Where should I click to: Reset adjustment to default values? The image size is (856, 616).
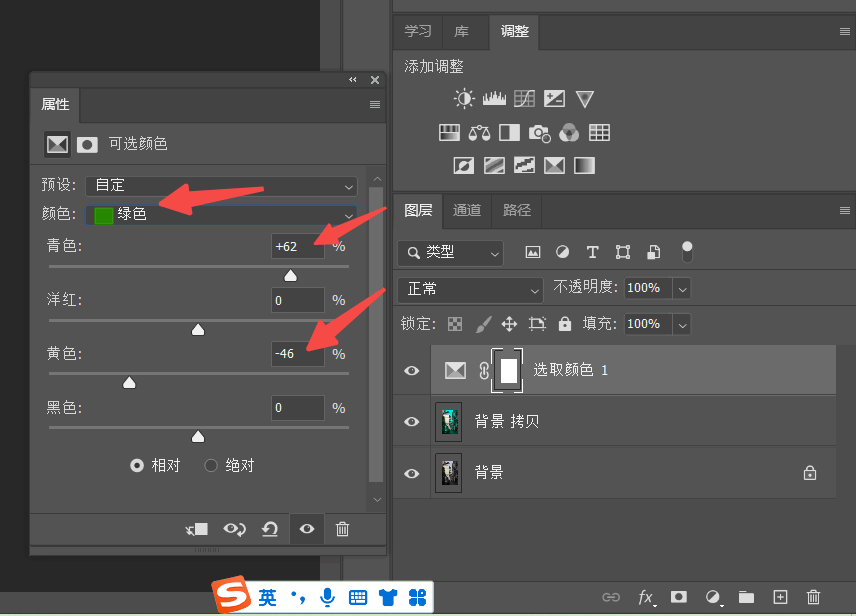click(270, 529)
